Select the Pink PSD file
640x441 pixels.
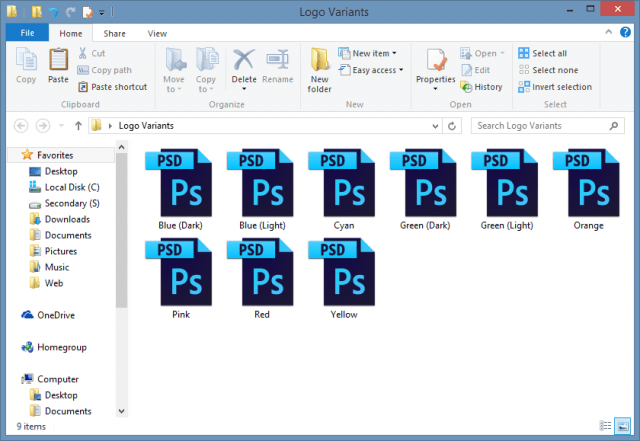coord(180,279)
